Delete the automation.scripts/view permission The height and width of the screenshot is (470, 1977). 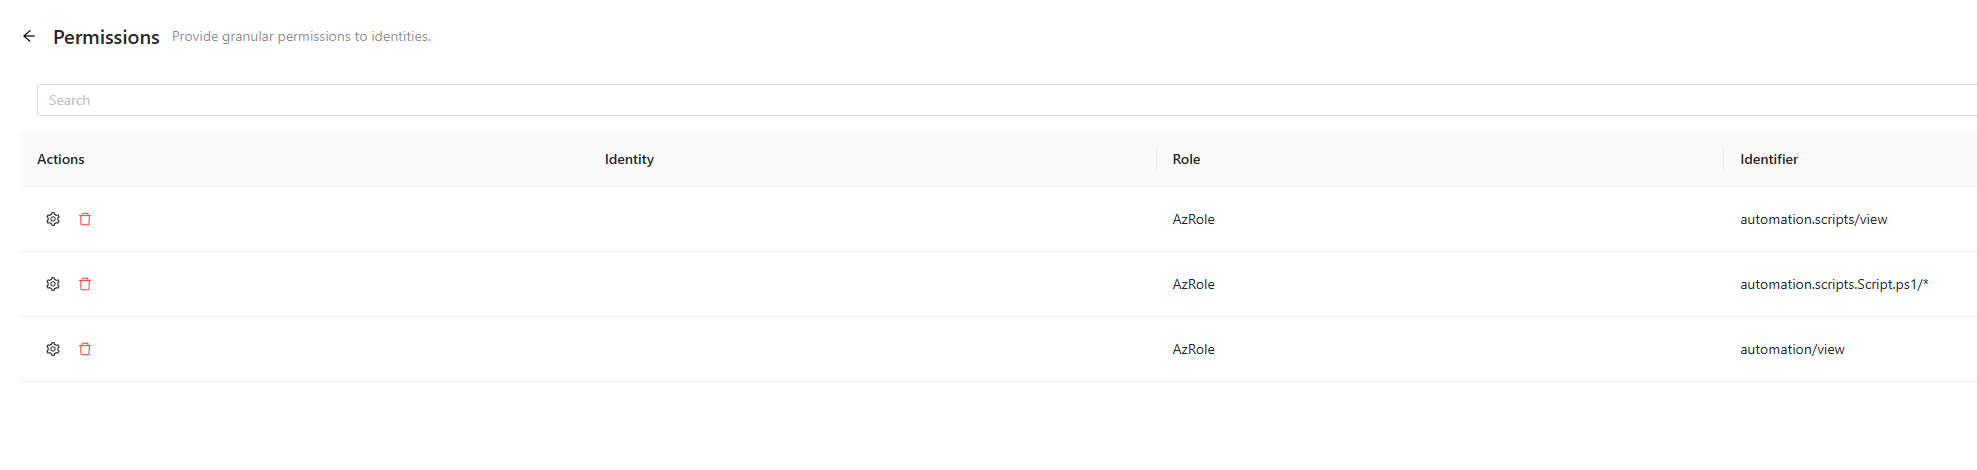[x=85, y=219]
